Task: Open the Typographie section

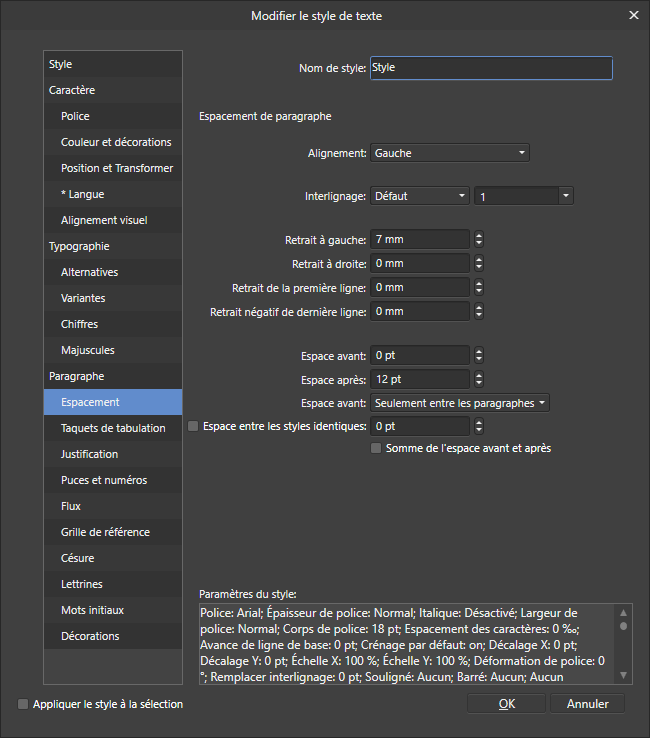Action: pos(113,246)
